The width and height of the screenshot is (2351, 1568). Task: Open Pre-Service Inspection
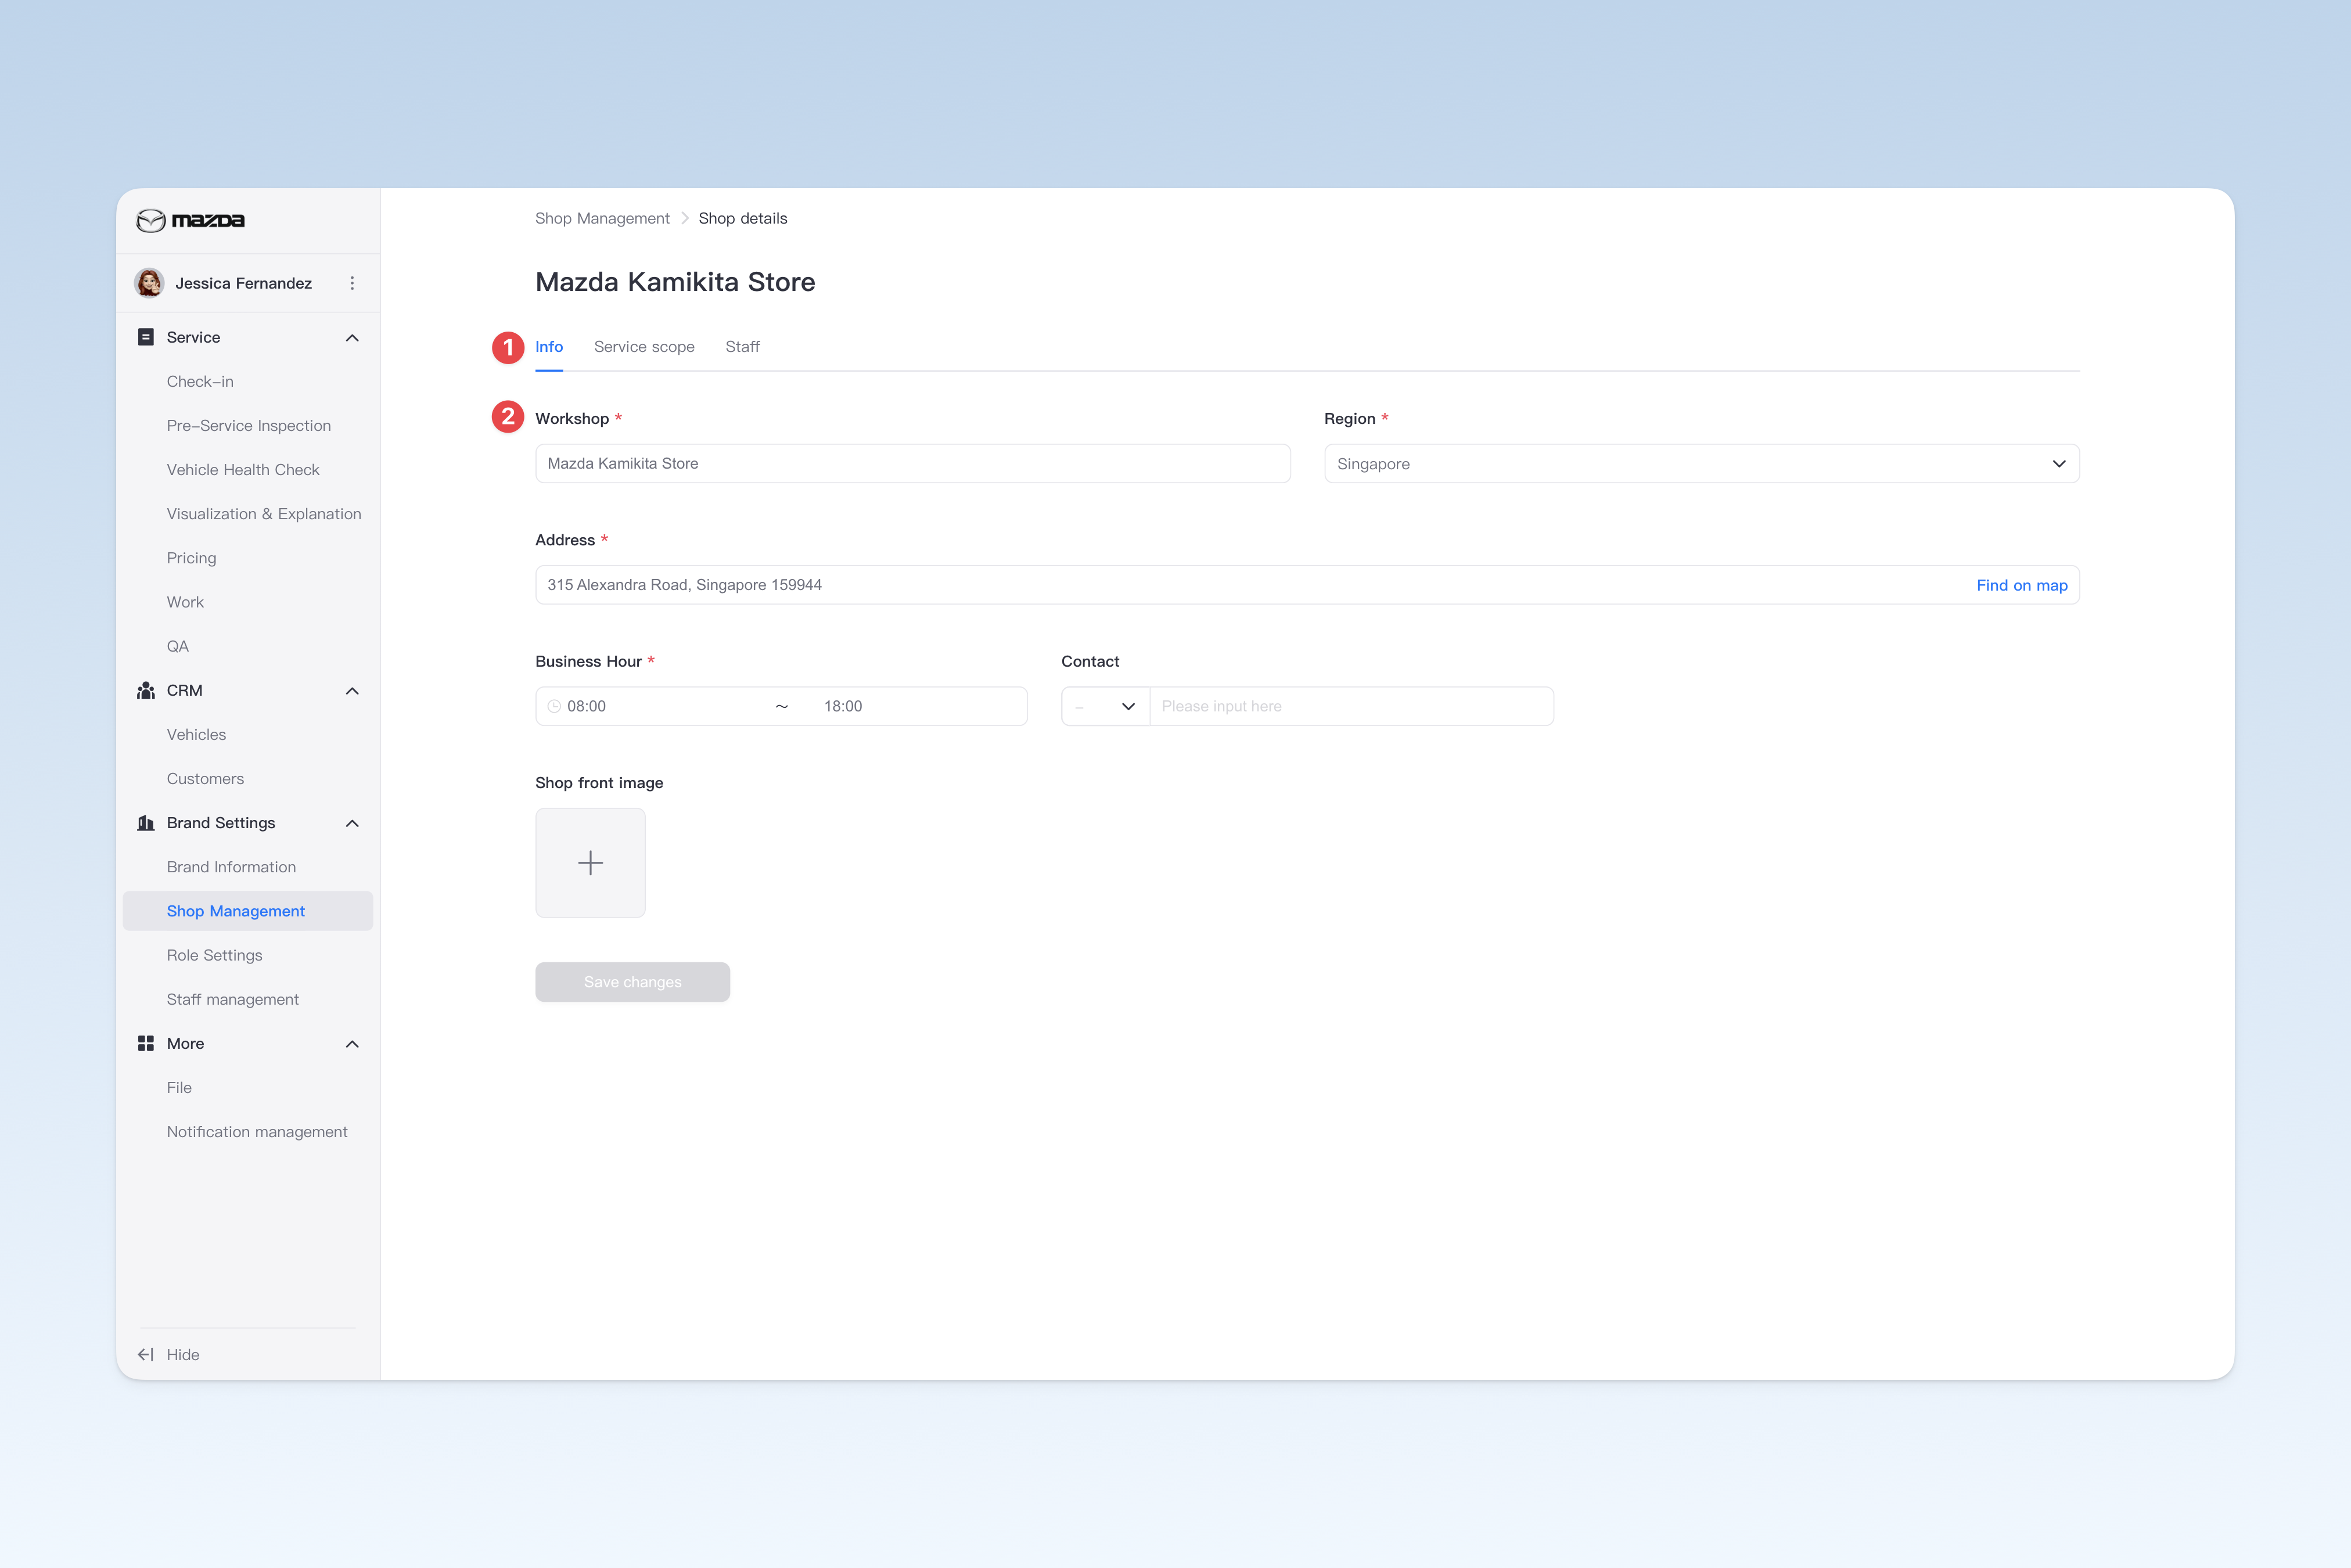249,425
